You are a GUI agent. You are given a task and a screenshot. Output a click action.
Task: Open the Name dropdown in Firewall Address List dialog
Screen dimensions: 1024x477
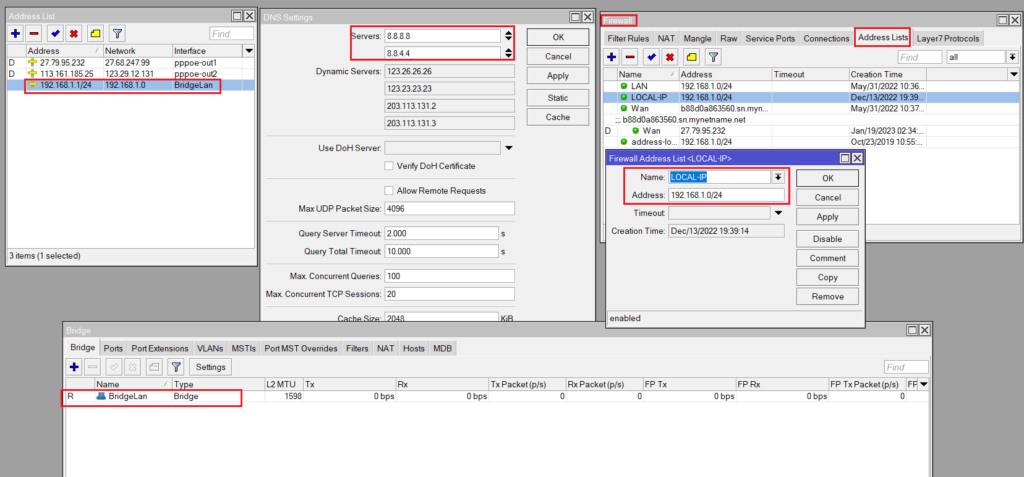tap(778, 177)
